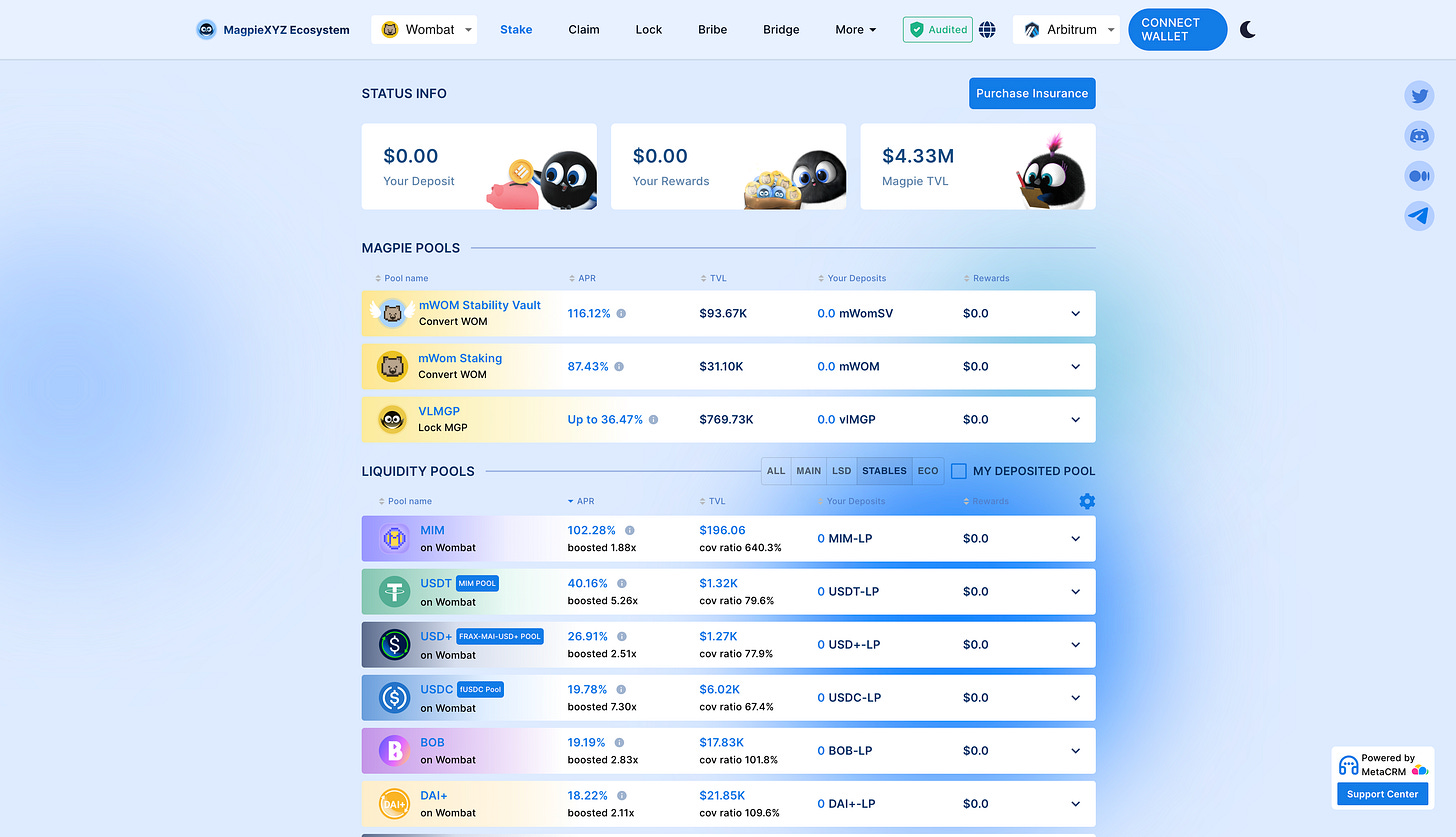The image size is (1456, 837).
Task: Open the Support Center button
Action: [x=1382, y=795]
